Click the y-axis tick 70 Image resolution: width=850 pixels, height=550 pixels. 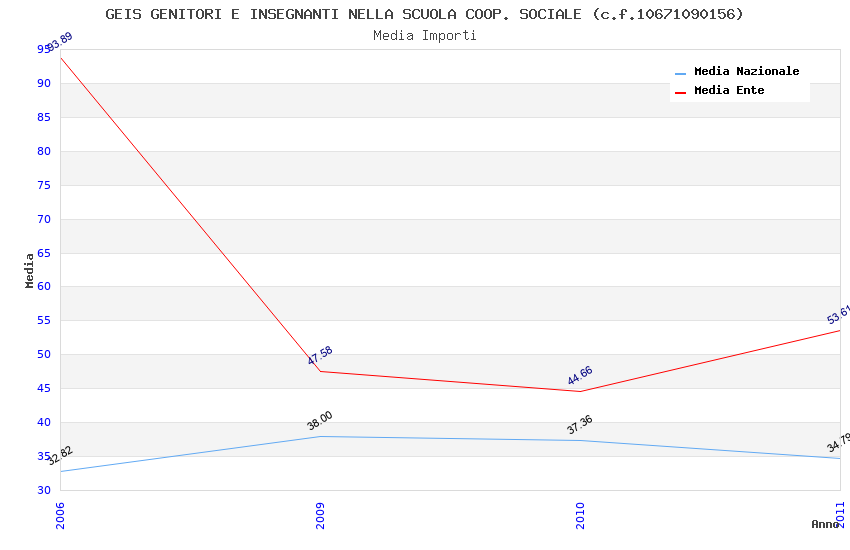[44, 219]
